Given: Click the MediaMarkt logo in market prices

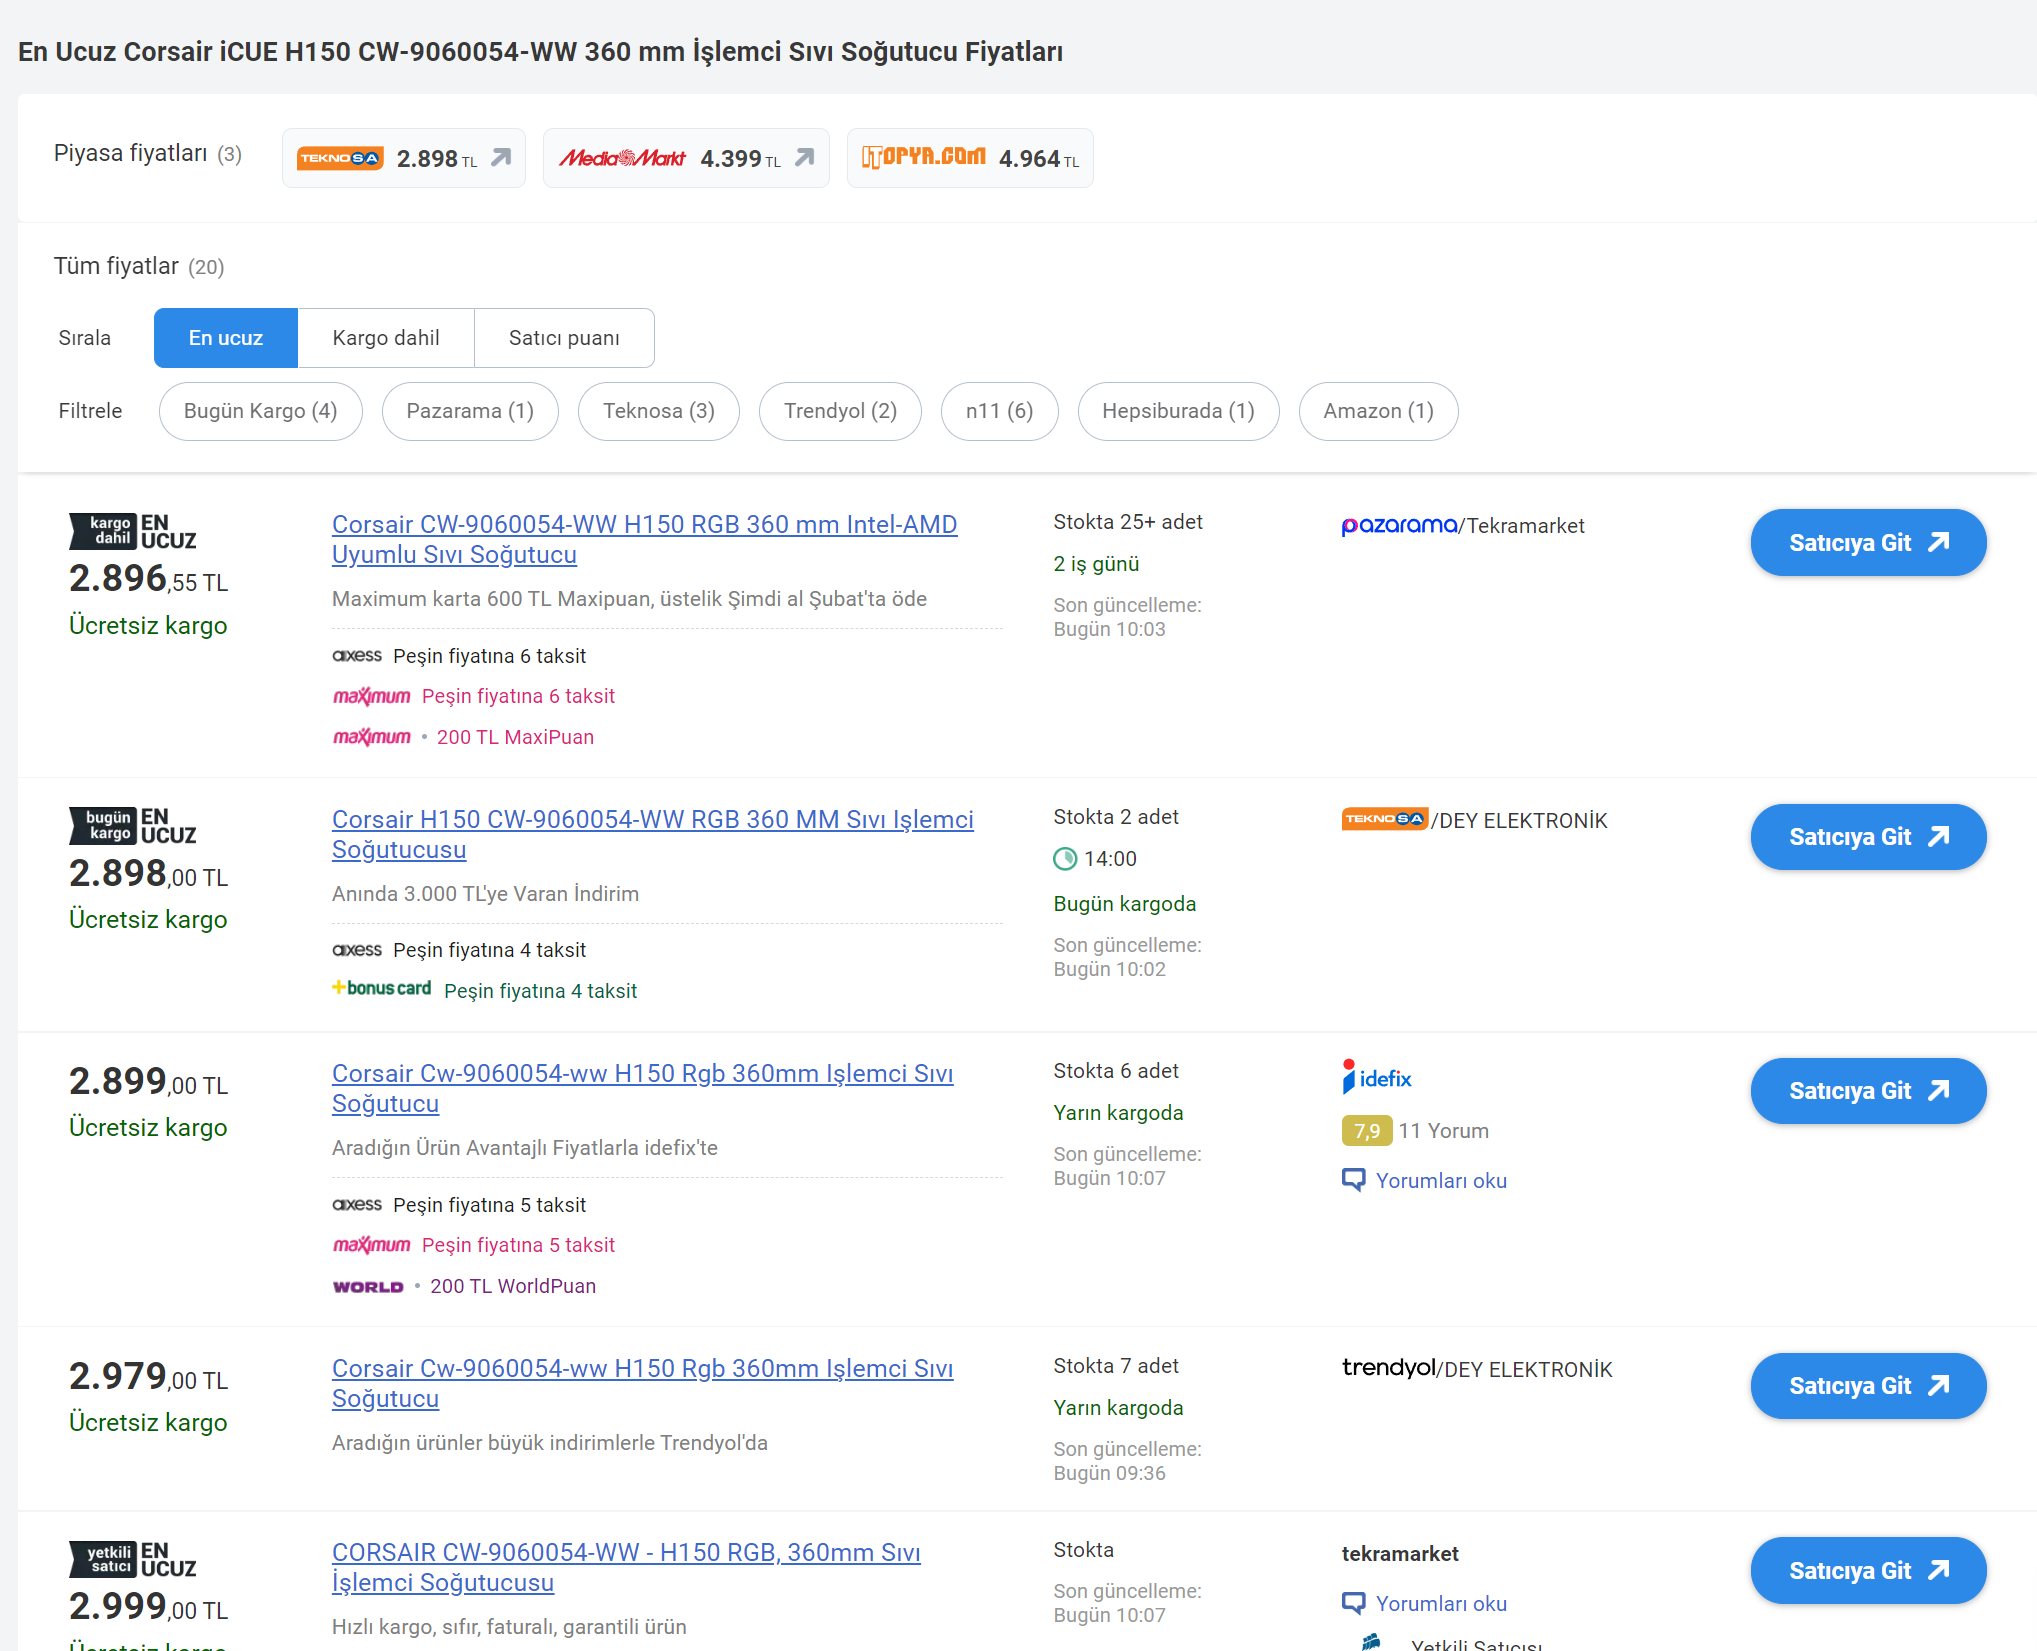Looking at the screenshot, I should (622, 158).
